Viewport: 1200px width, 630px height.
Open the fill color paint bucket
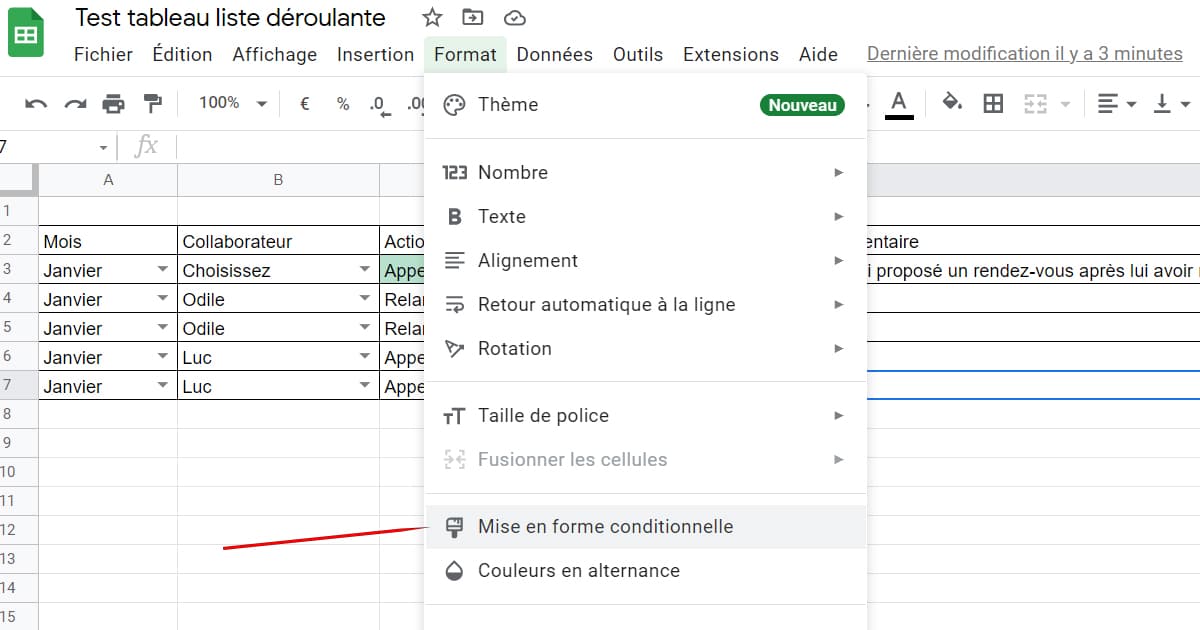coord(952,103)
